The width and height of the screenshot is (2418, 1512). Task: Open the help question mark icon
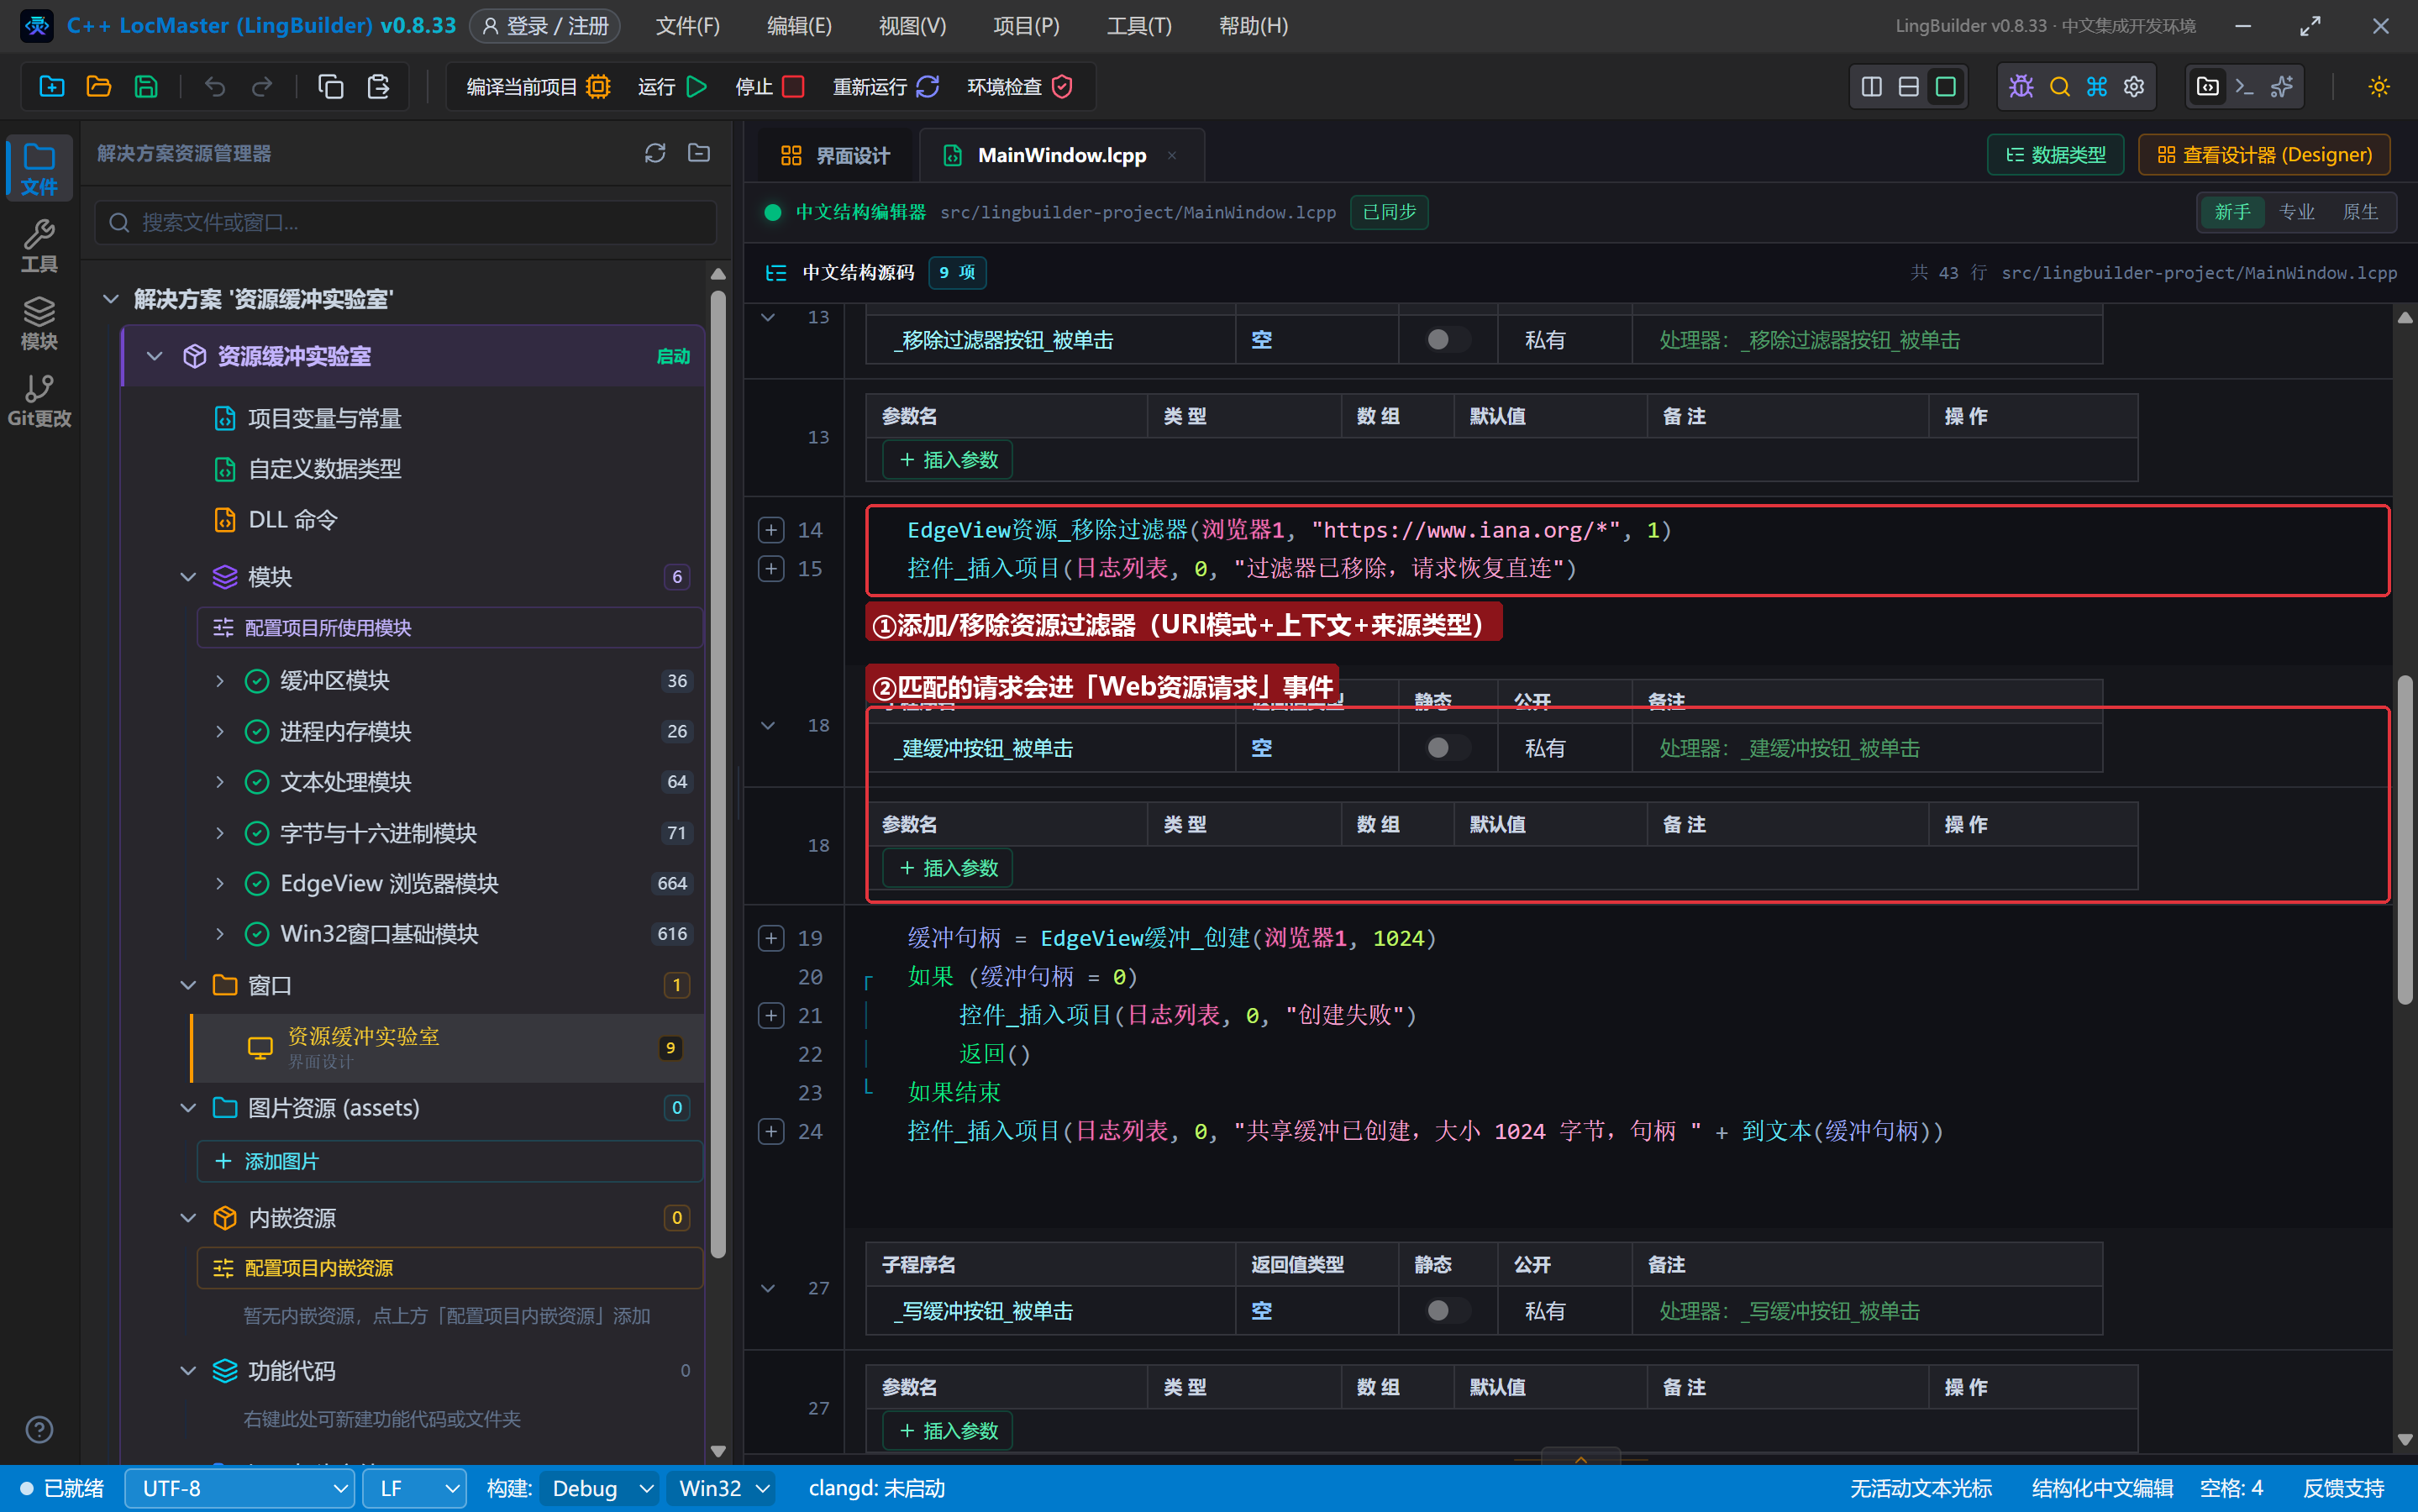click(x=39, y=1430)
